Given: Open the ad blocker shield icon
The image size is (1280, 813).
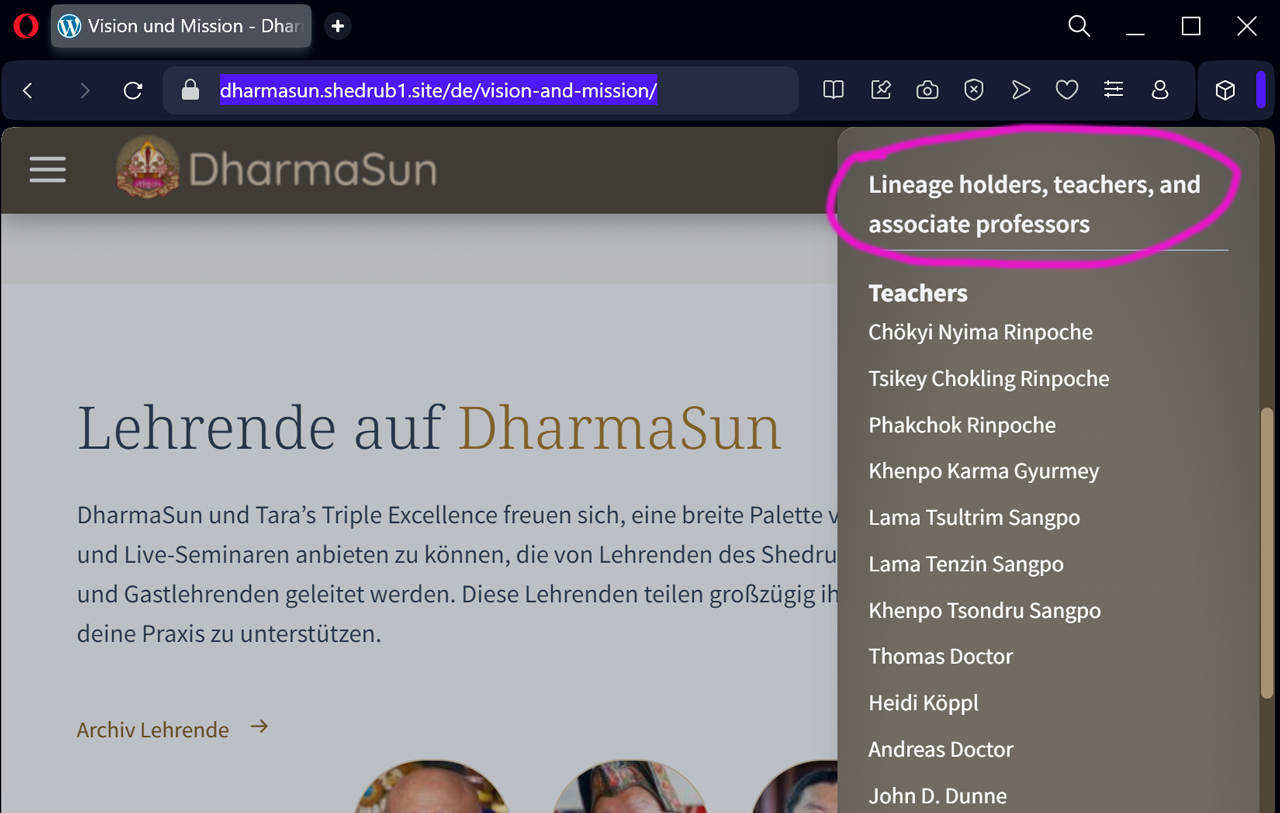Looking at the screenshot, I should 974,90.
